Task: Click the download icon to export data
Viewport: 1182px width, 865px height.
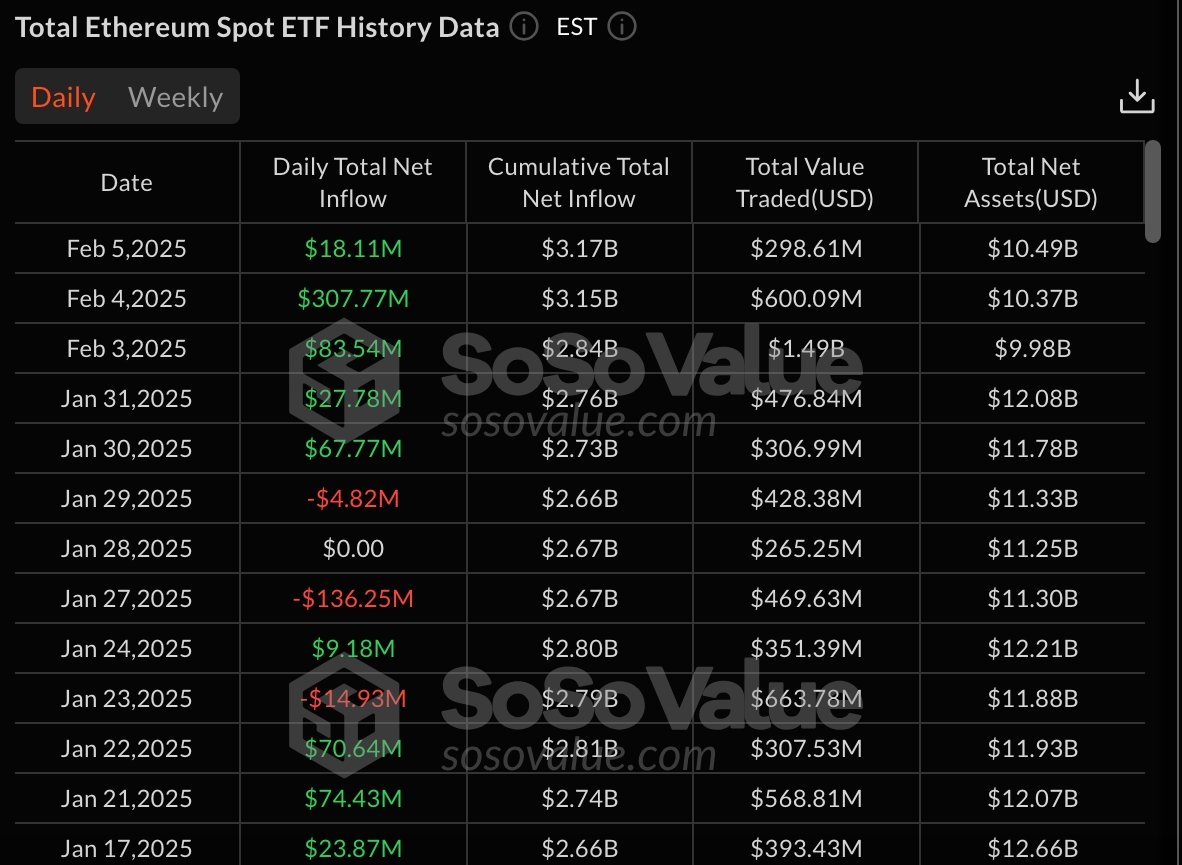Action: pos(1138,96)
